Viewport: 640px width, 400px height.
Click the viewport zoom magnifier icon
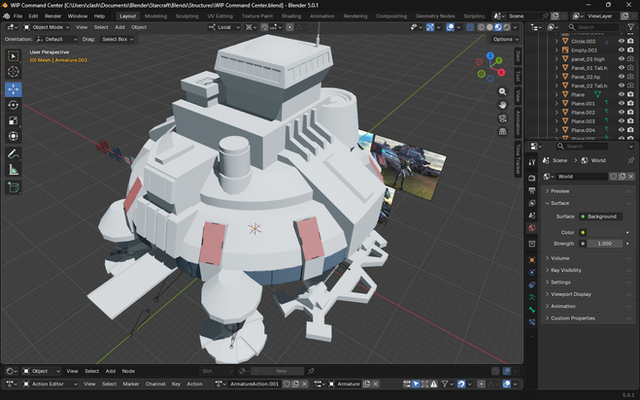503,89
